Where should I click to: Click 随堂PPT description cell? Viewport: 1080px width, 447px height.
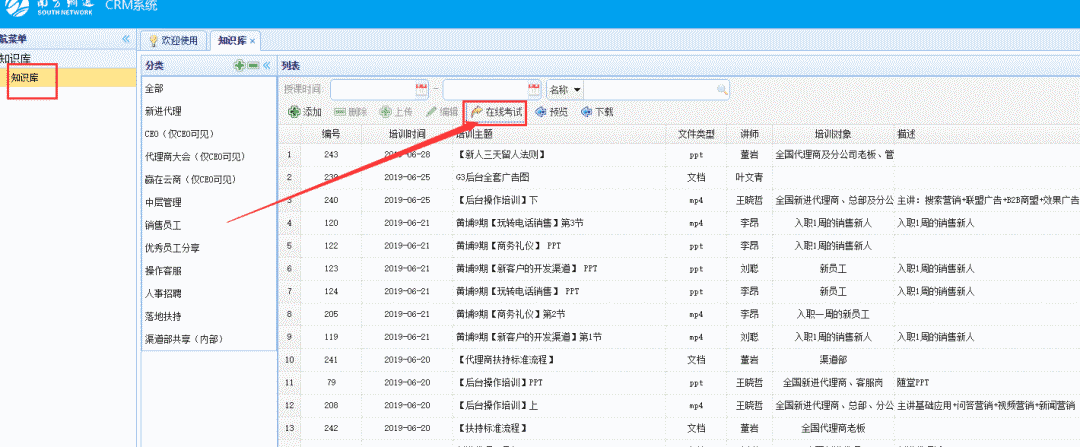point(913,382)
